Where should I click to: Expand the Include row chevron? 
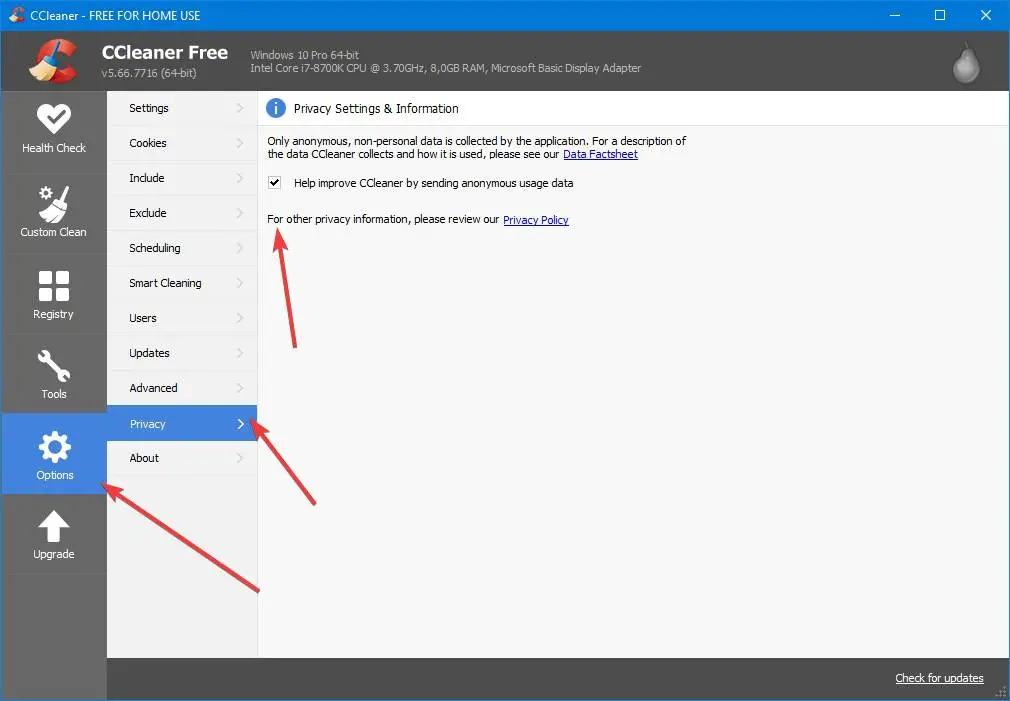tap(240, 178)
